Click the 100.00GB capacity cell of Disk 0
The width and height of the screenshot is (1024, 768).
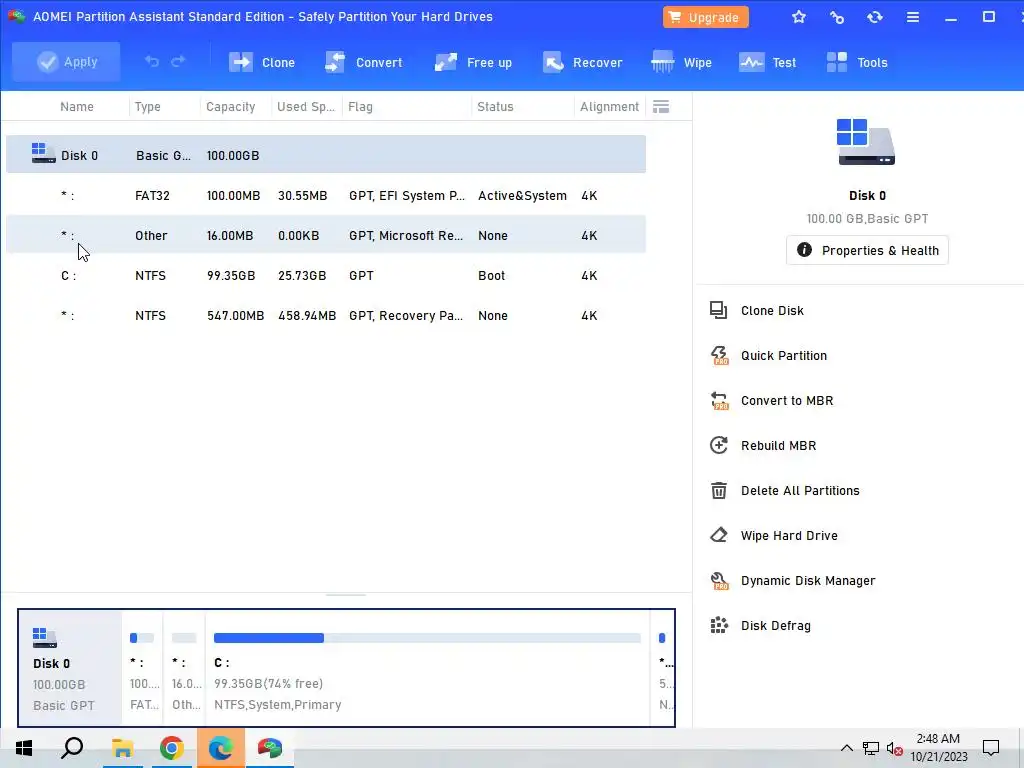(x=233, y=155)
